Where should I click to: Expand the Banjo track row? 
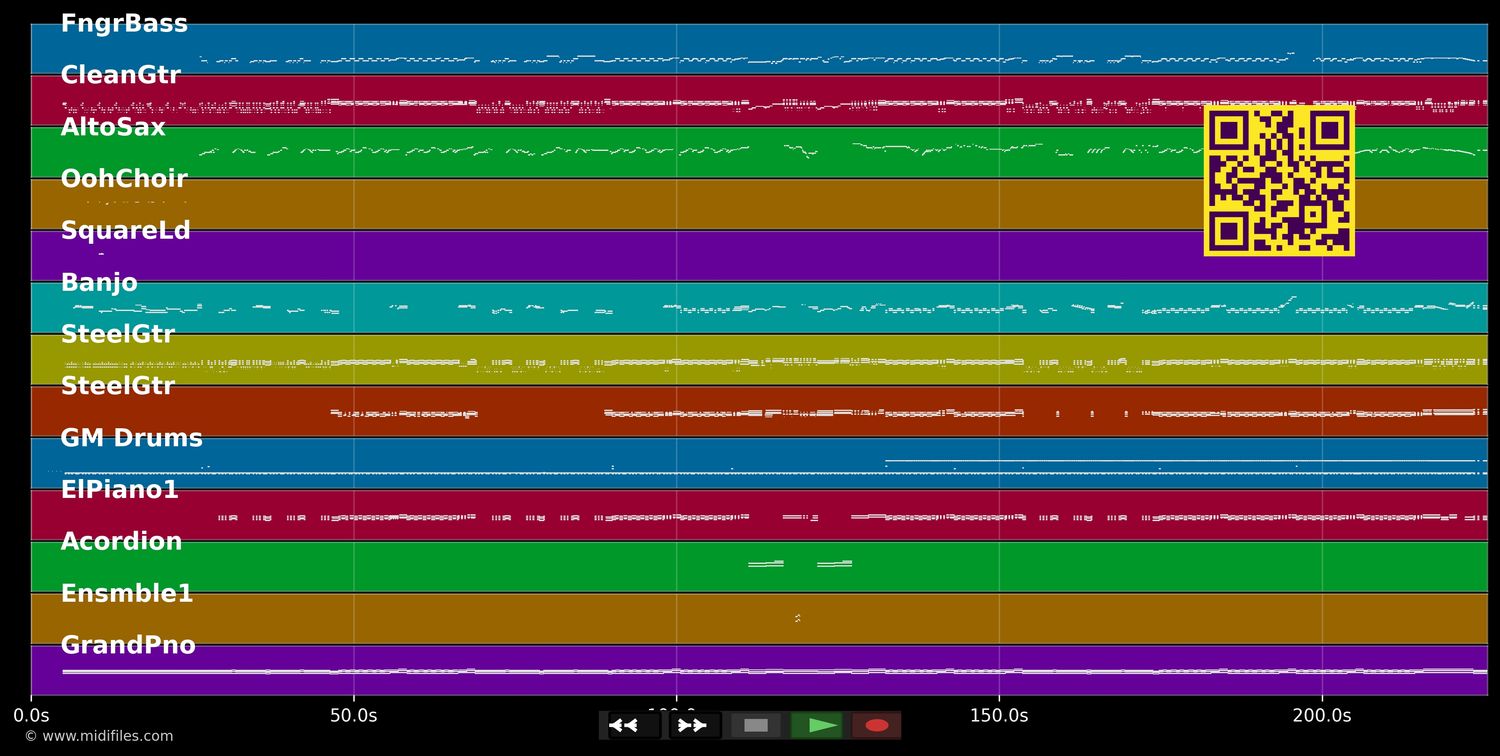tap(99, 282)
